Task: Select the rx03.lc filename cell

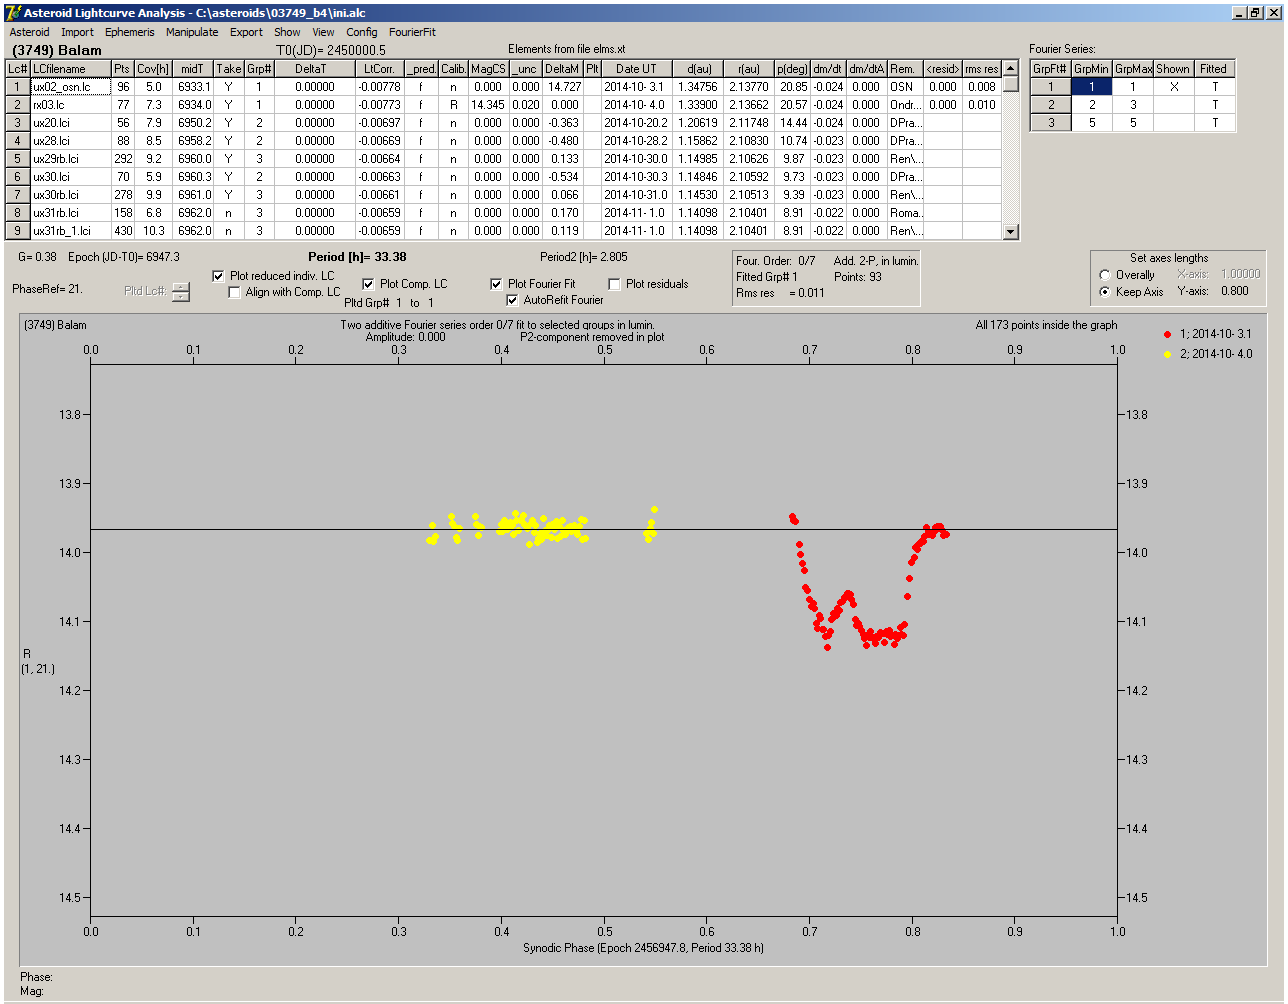Action: tap(70, 105)
